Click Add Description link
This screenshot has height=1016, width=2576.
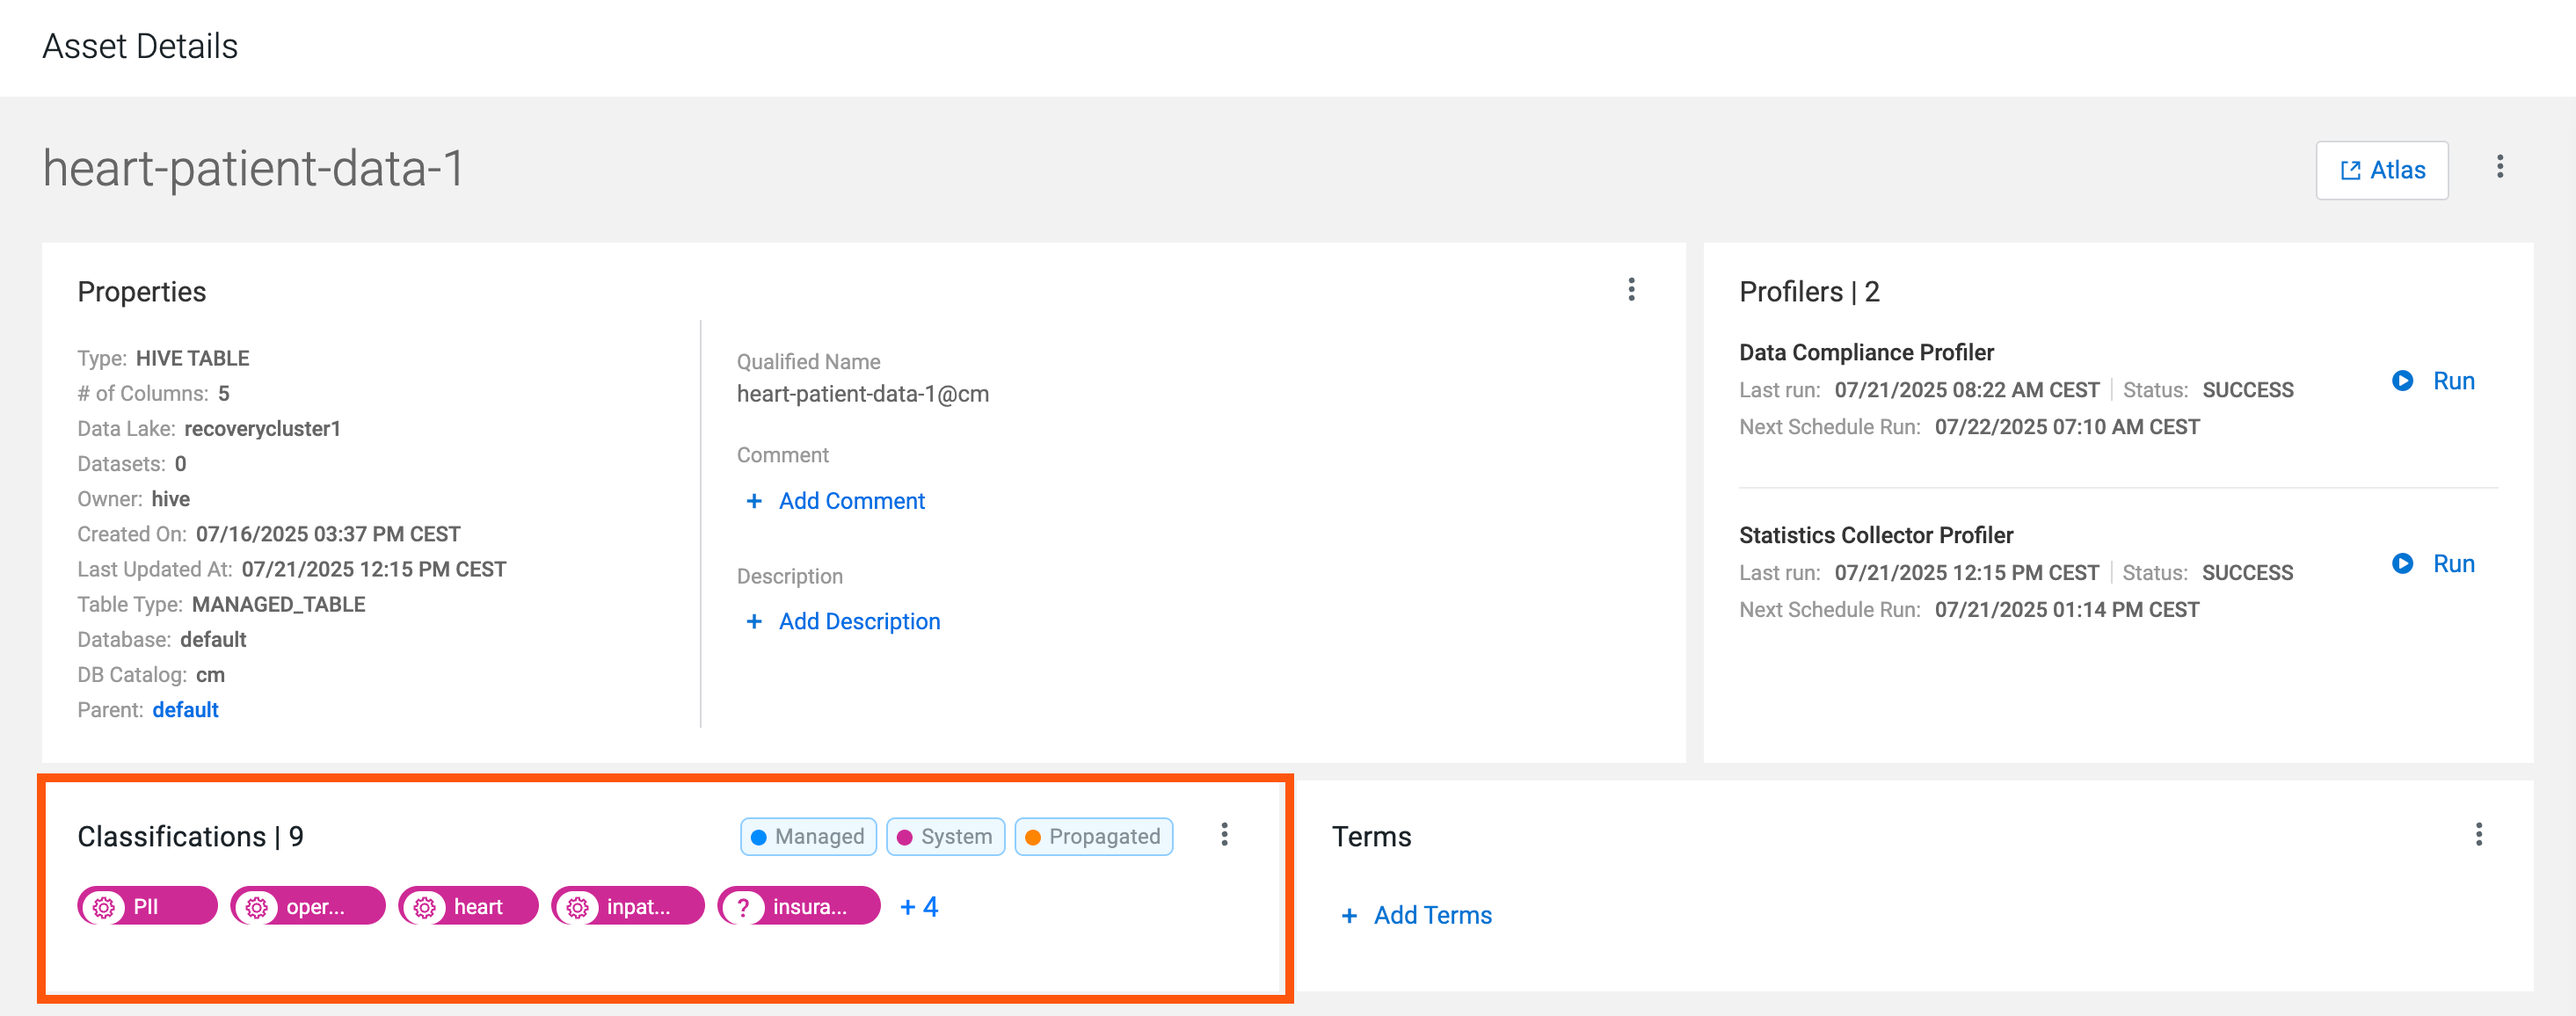859,622
